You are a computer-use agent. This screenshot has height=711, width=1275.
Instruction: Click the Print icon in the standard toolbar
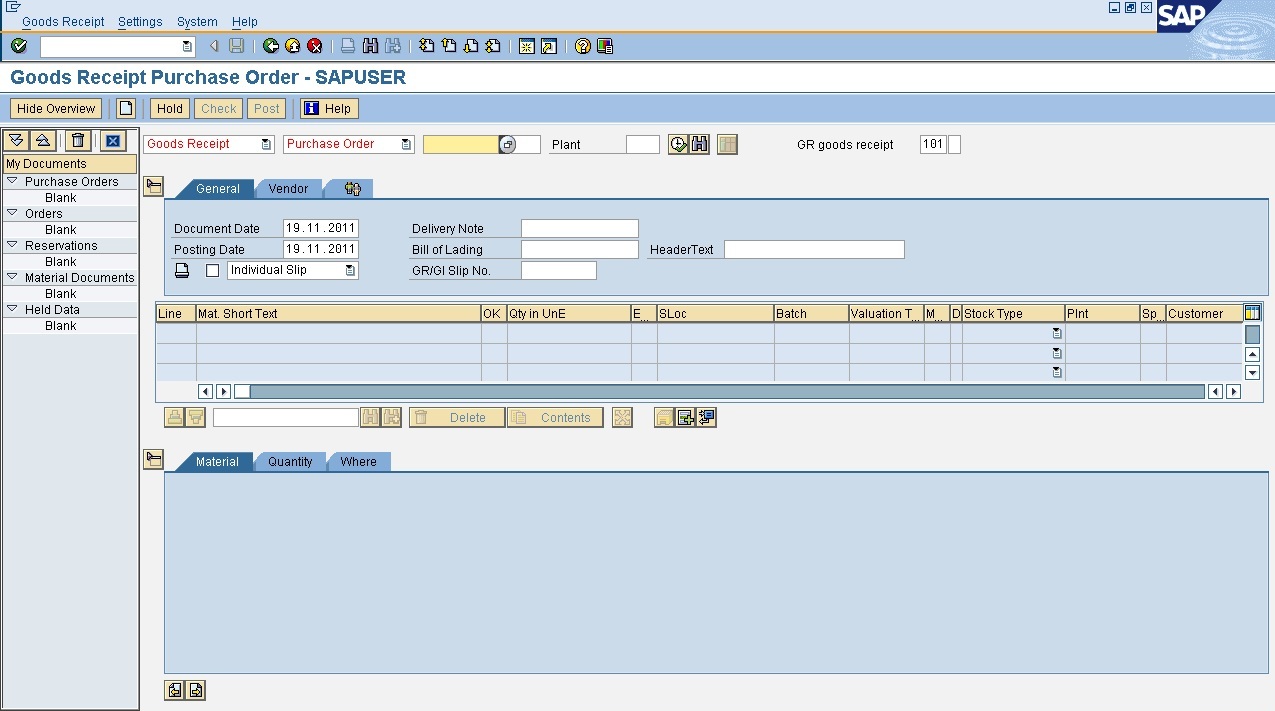click(348, 46)
